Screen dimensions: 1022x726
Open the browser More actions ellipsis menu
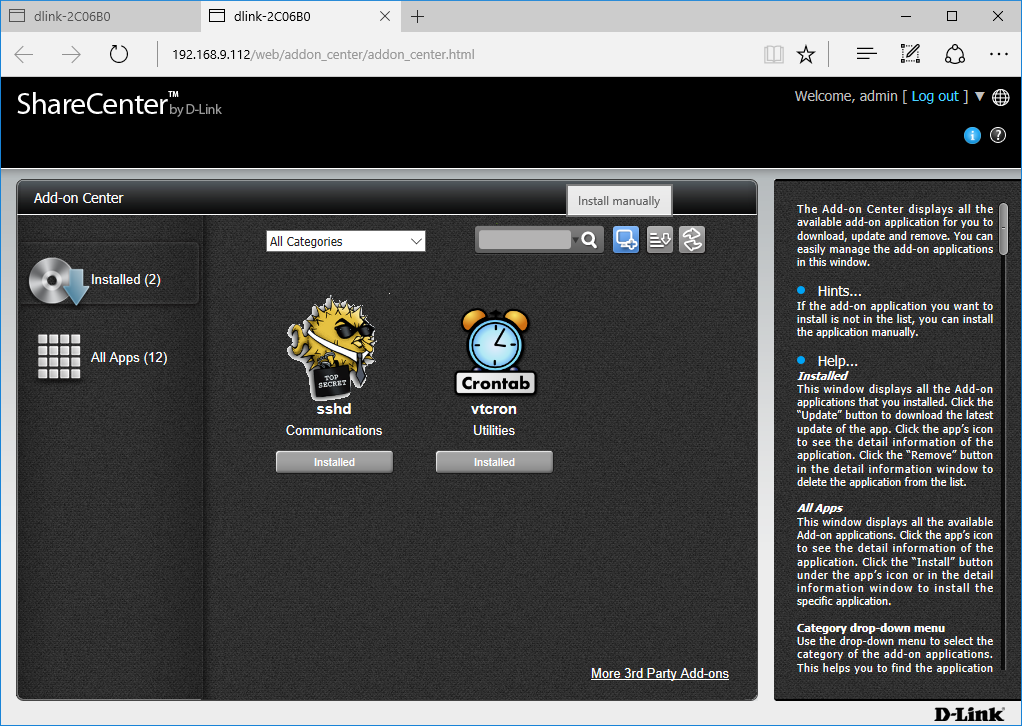(999, 54)
